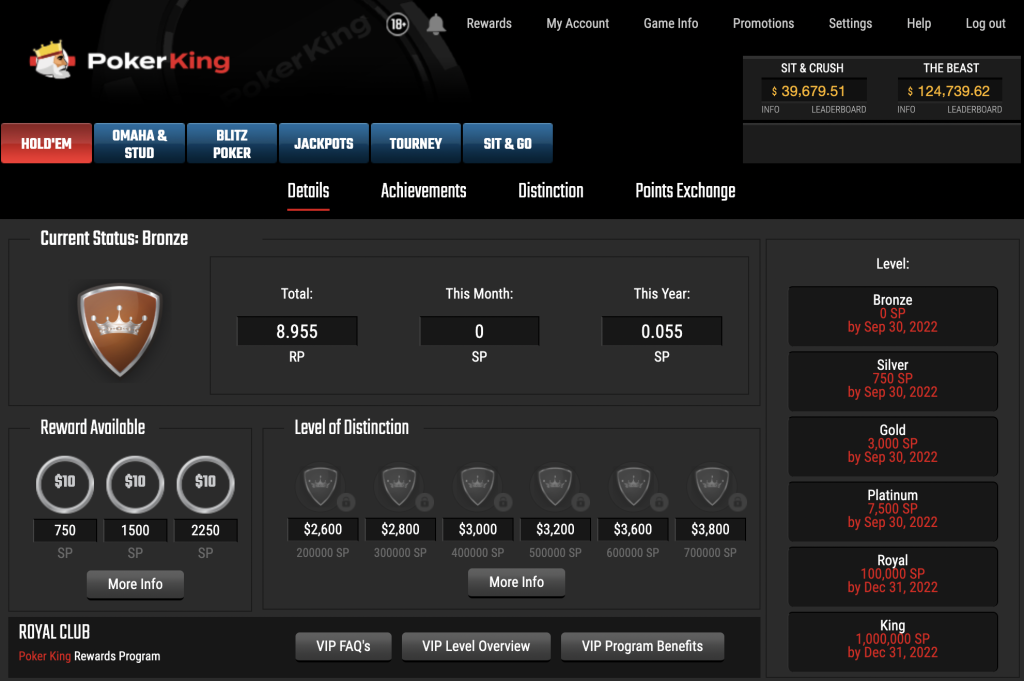
Task: Open the Rewards menu
Action: pyautogui.click(x=489, y=24)
